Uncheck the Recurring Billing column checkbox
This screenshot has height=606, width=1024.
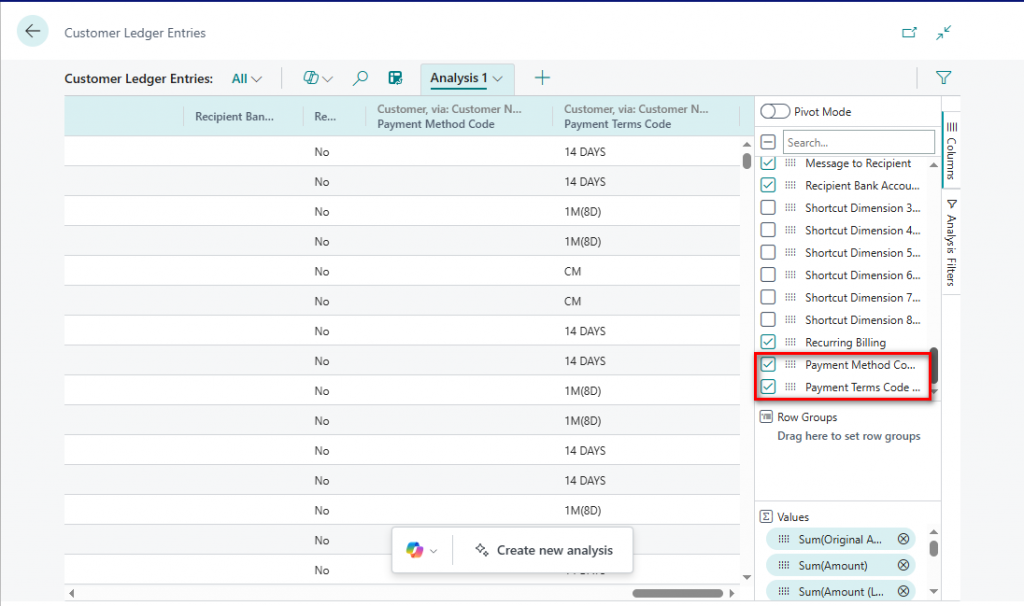pos(768,343)
